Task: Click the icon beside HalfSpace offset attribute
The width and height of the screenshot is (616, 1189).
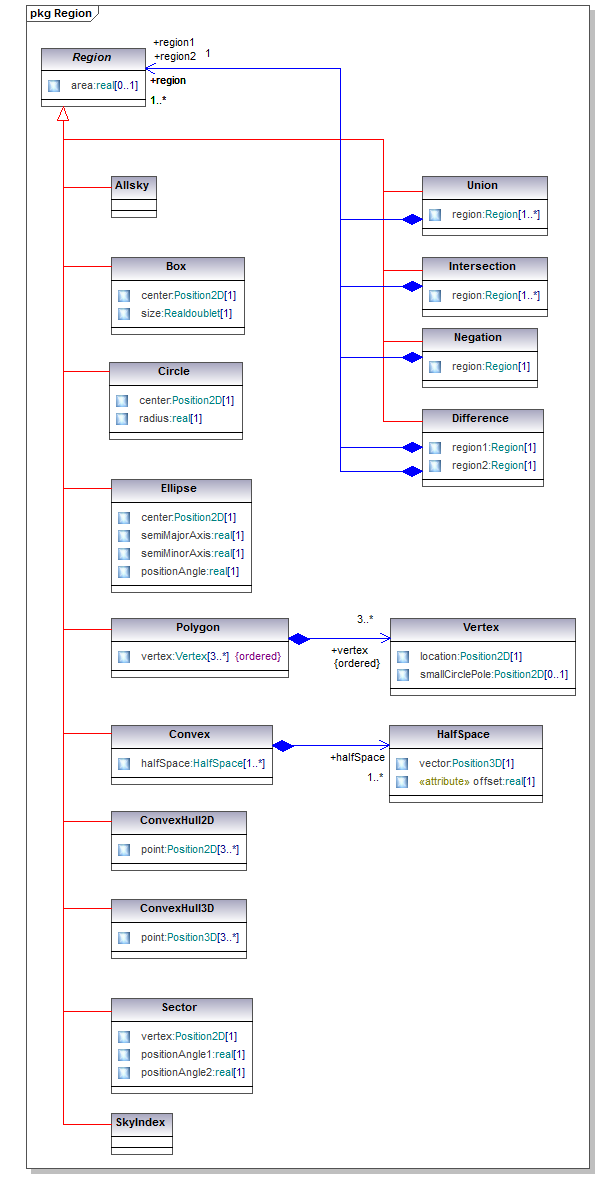Action: [x=402, y=782]
